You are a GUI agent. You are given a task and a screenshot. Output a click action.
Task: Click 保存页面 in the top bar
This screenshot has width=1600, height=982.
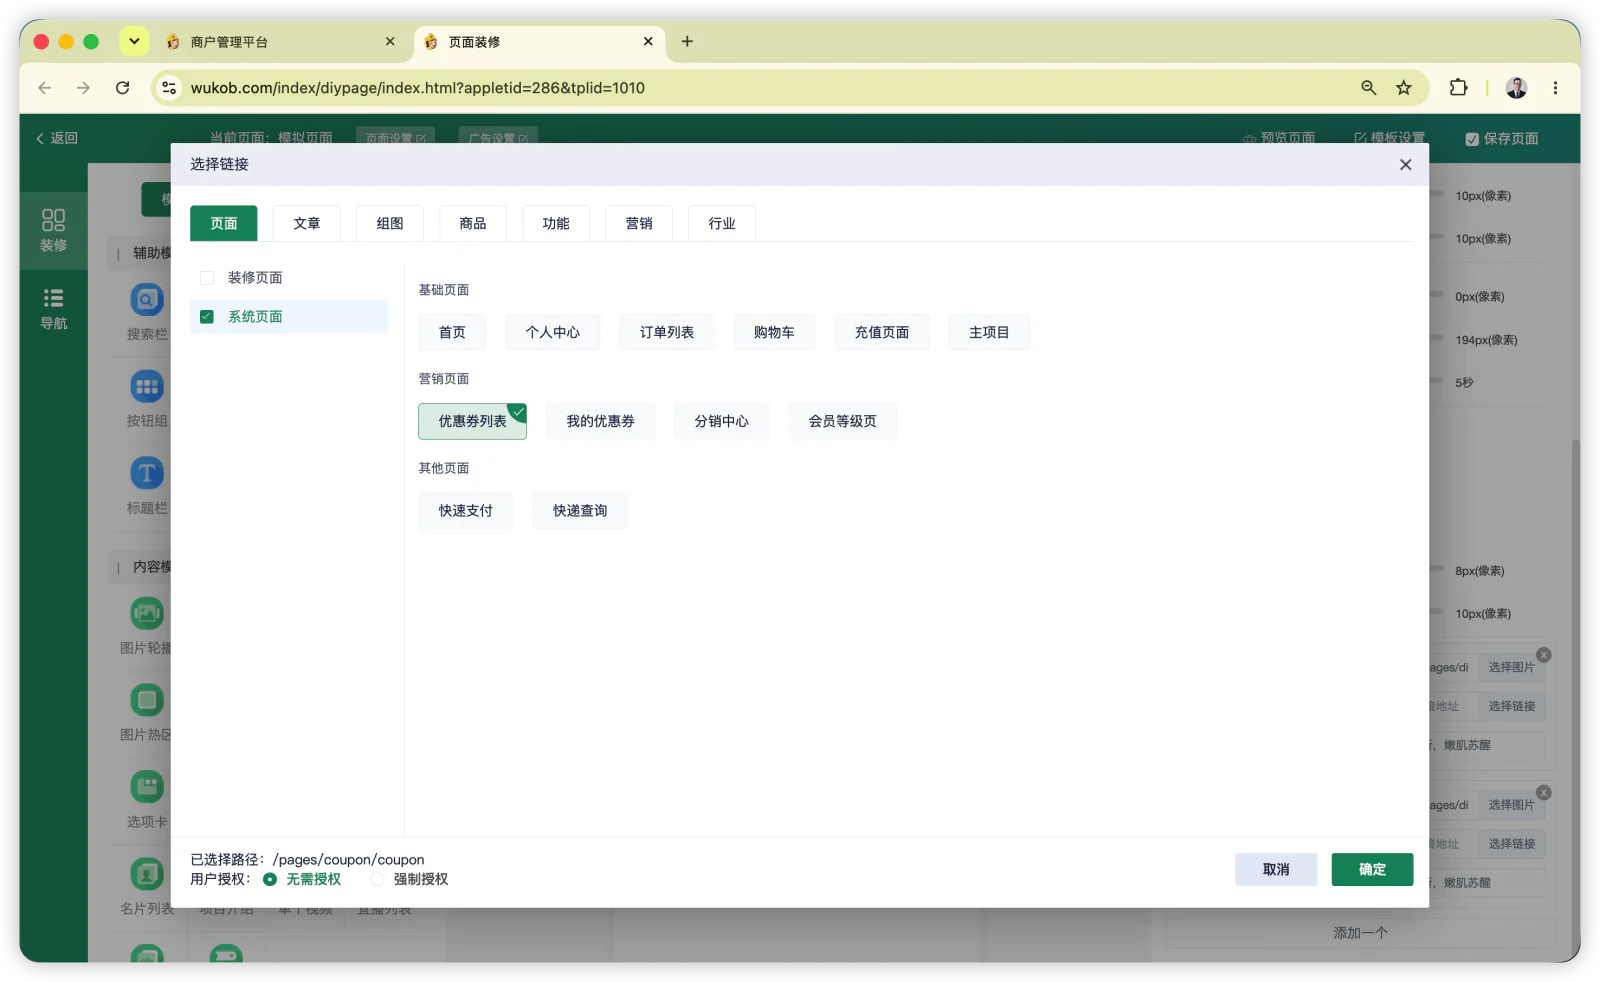1502,139
